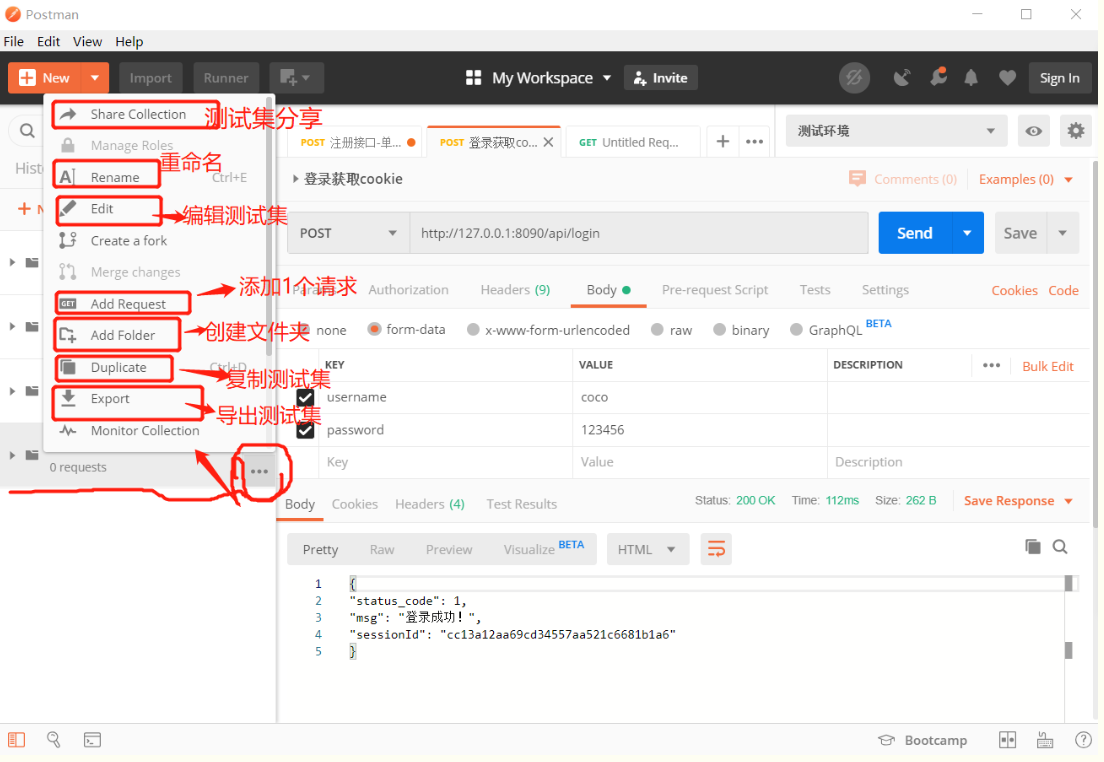Image resolution: width=1104 pixels, height=762 pixels.
Task: Select the raw body radio button
Action: click(657, 330)
